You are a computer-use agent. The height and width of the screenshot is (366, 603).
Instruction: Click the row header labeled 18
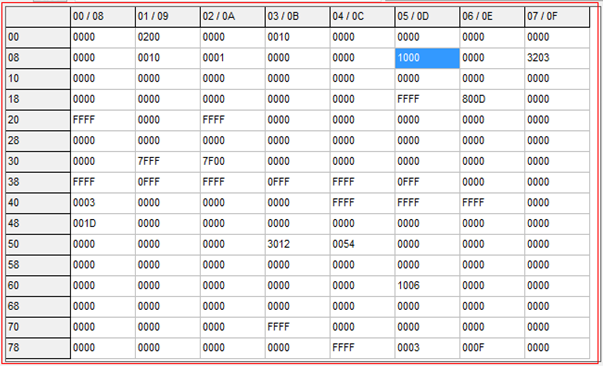click(38, 100)
